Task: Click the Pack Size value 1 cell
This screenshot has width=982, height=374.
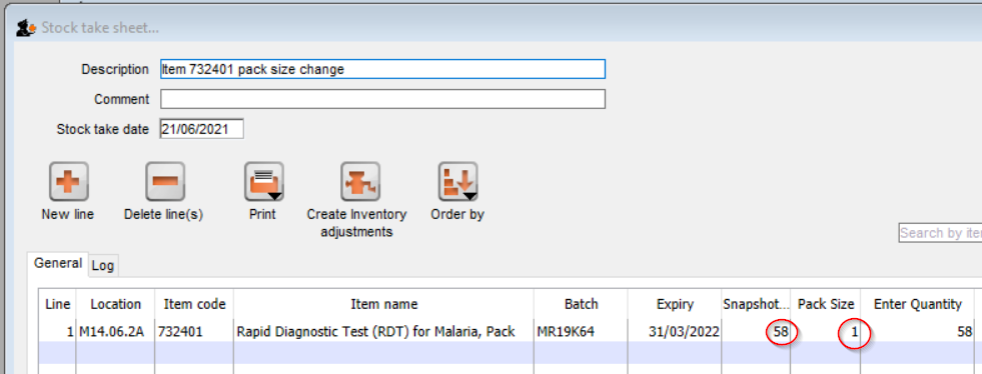Action: (825, 331)
